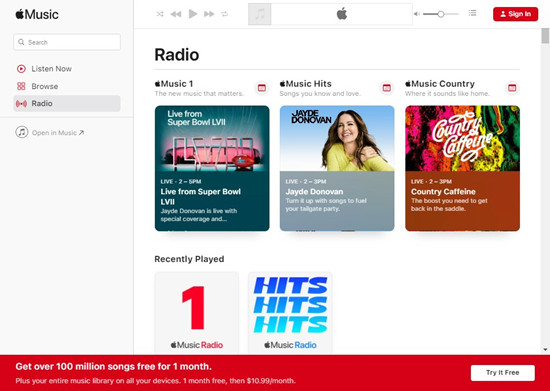The height and width of the screenshot is (391, 550).
Task: Click the Music 1 station heading
Action: [x=174, y=84]
